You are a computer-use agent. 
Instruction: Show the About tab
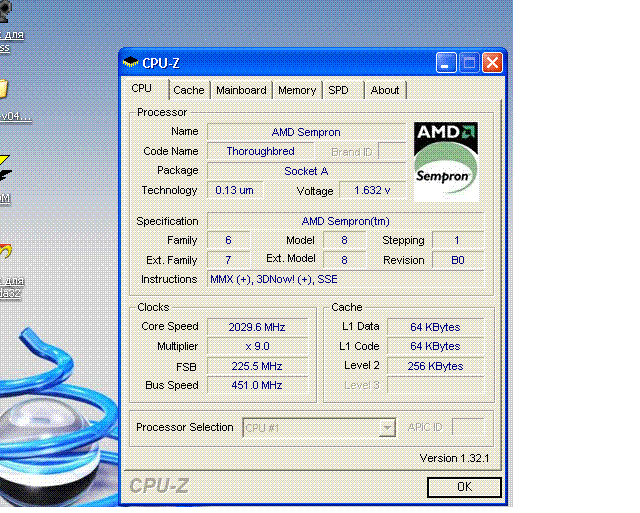[385, 90]
